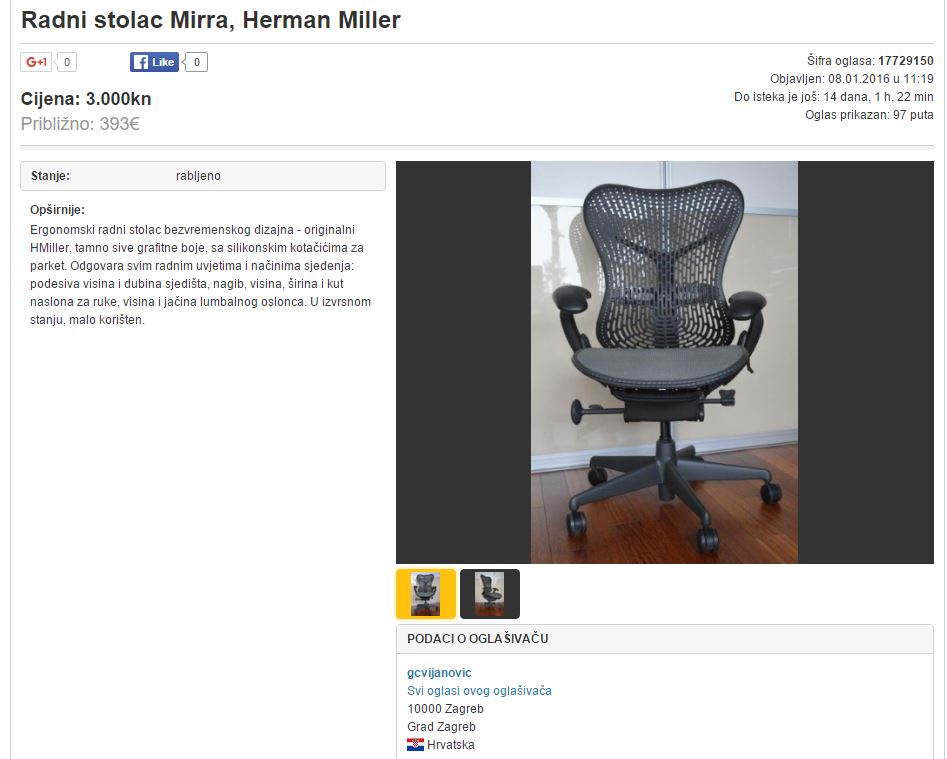Image resolution: width=947 pixels, height=759 pixels.
Task: Click the Facebook Like button
Action: tap(154, 62)
